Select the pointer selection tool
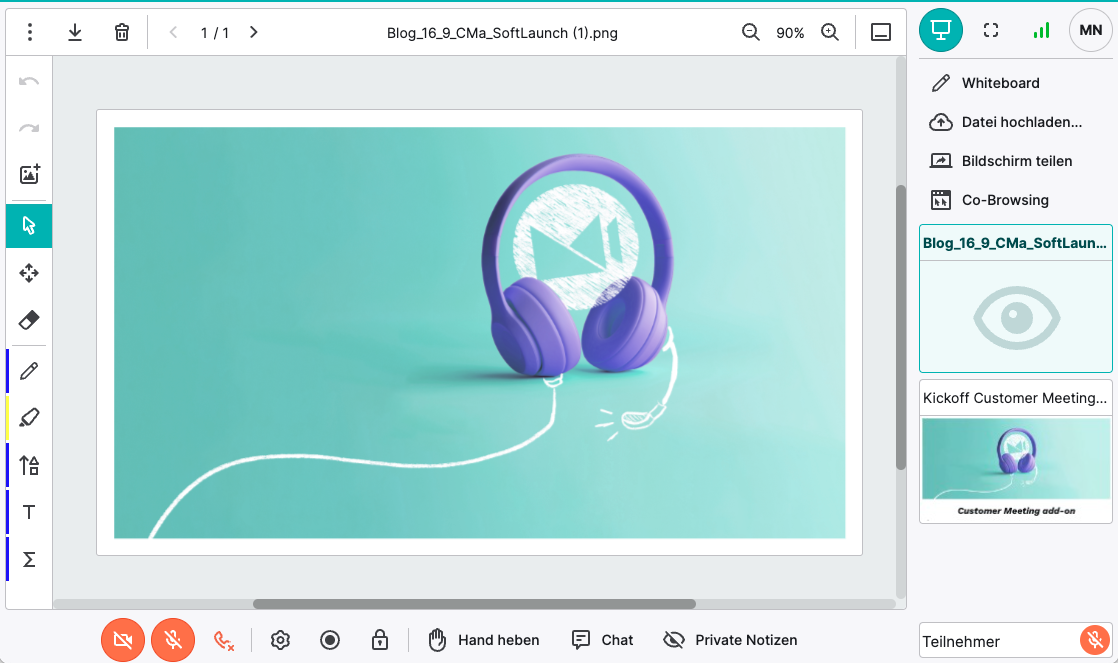This screenshot has width=1118, height=663. [x=29, y=225]
